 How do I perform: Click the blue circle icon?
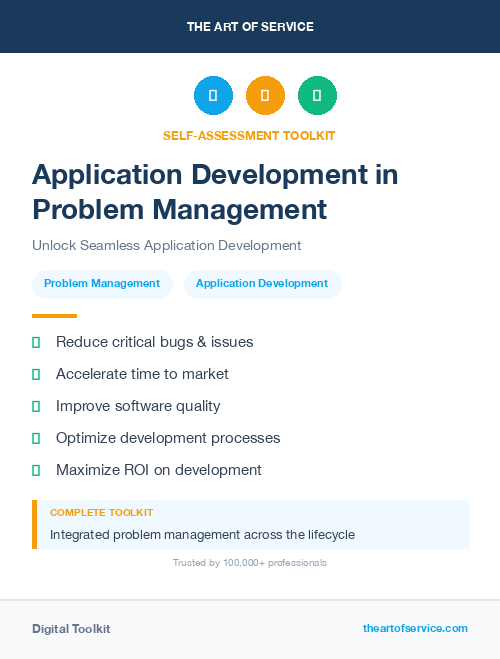(213, 95)
